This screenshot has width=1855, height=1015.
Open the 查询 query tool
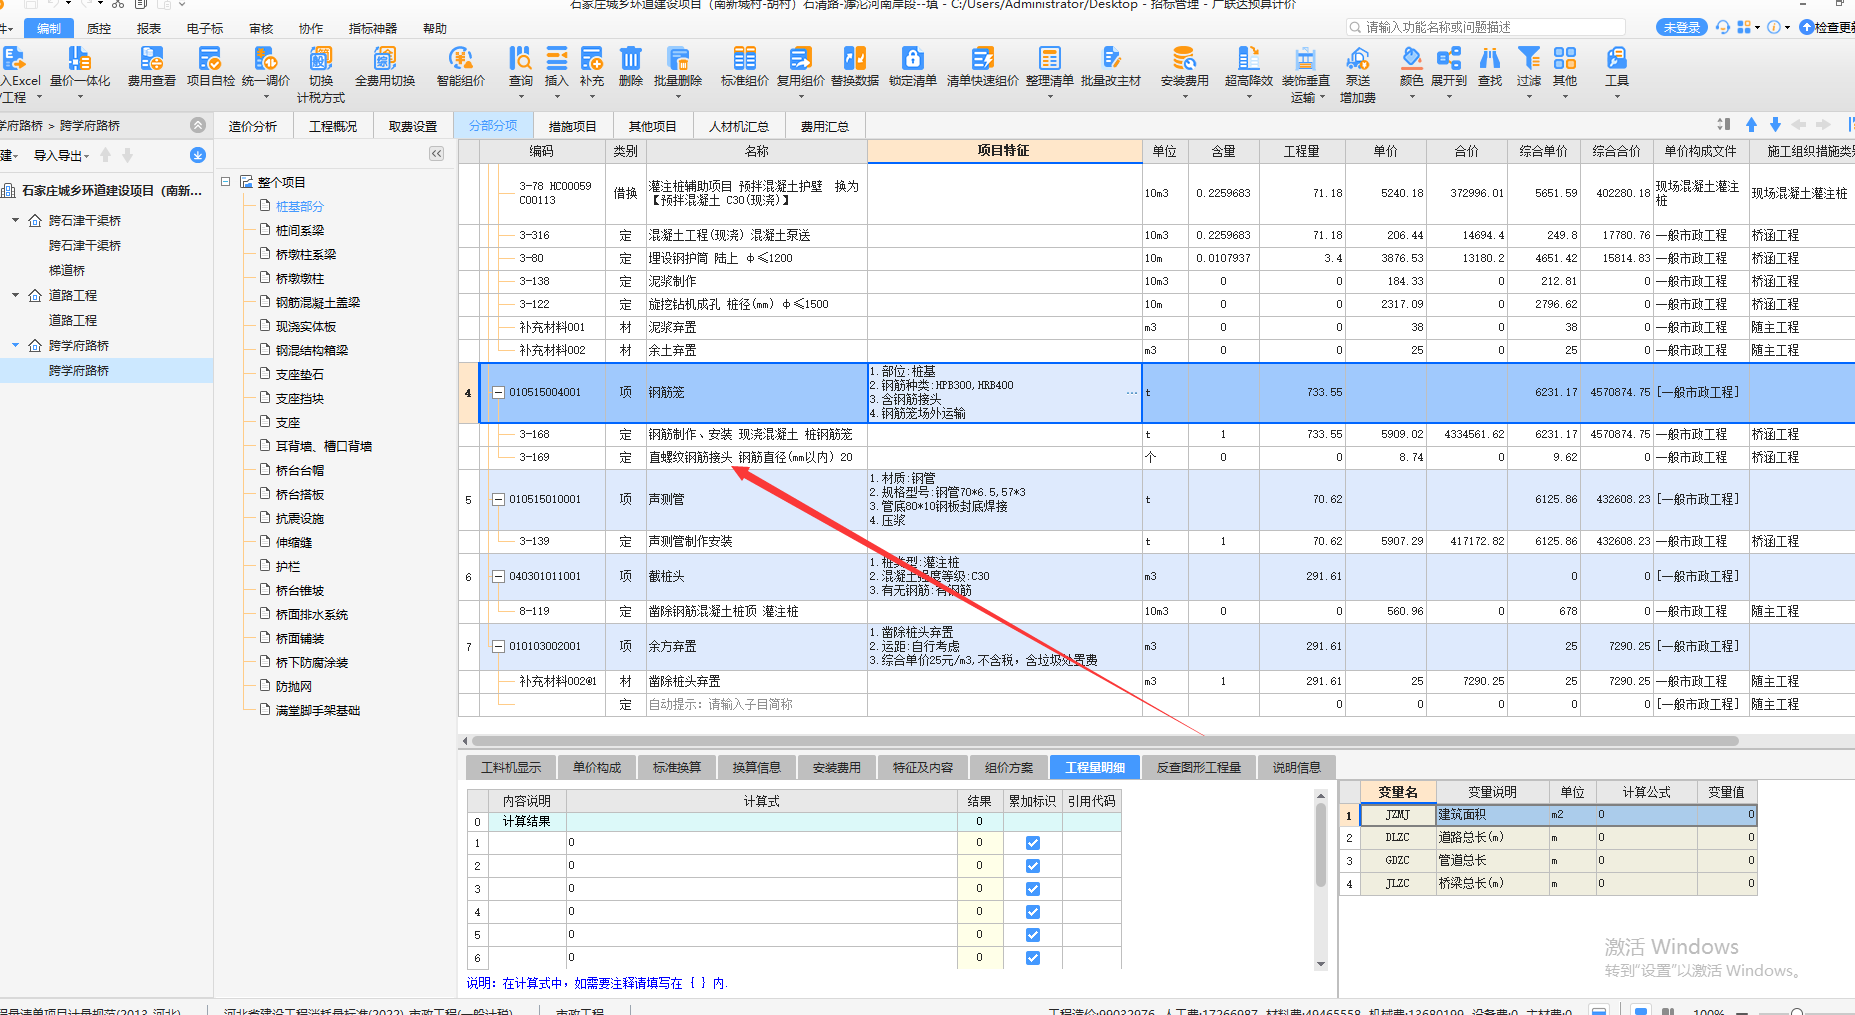(x=521, y=66)
